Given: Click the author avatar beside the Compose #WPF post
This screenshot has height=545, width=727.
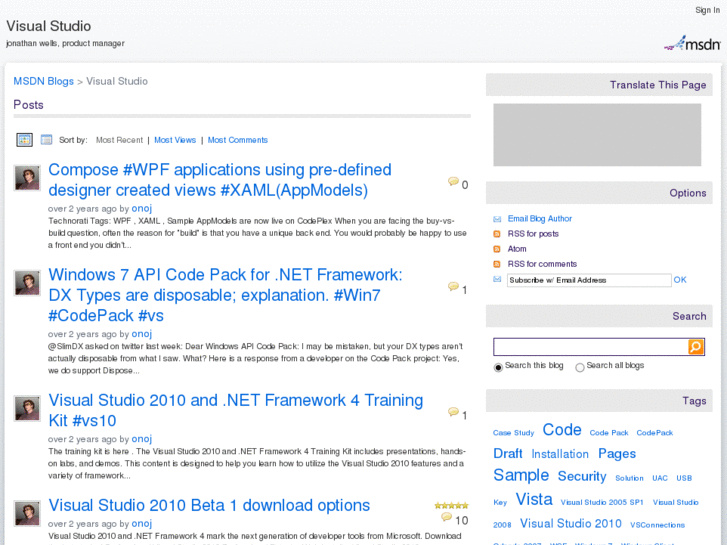Looking at the screenshot, I should (x=27, y=178).
